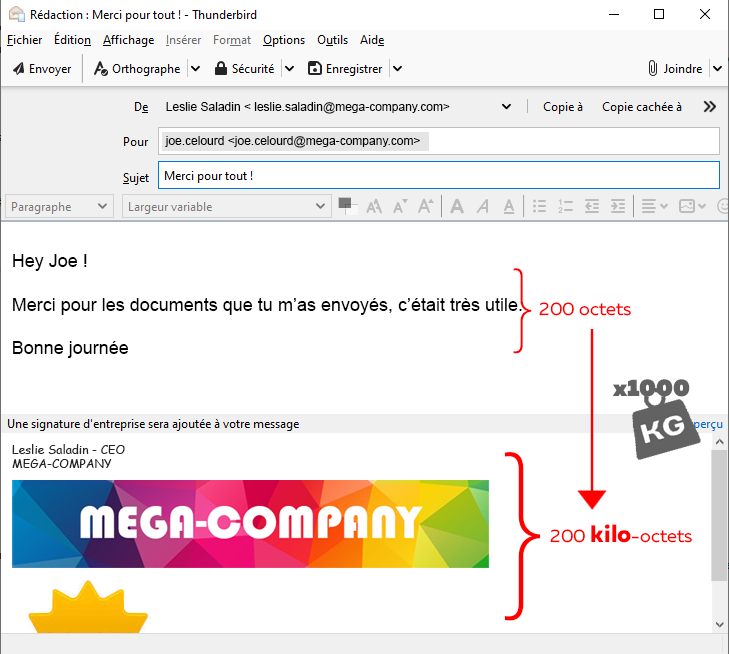
Task: Click the Copie à button
Action: click(x=563, y=107)
